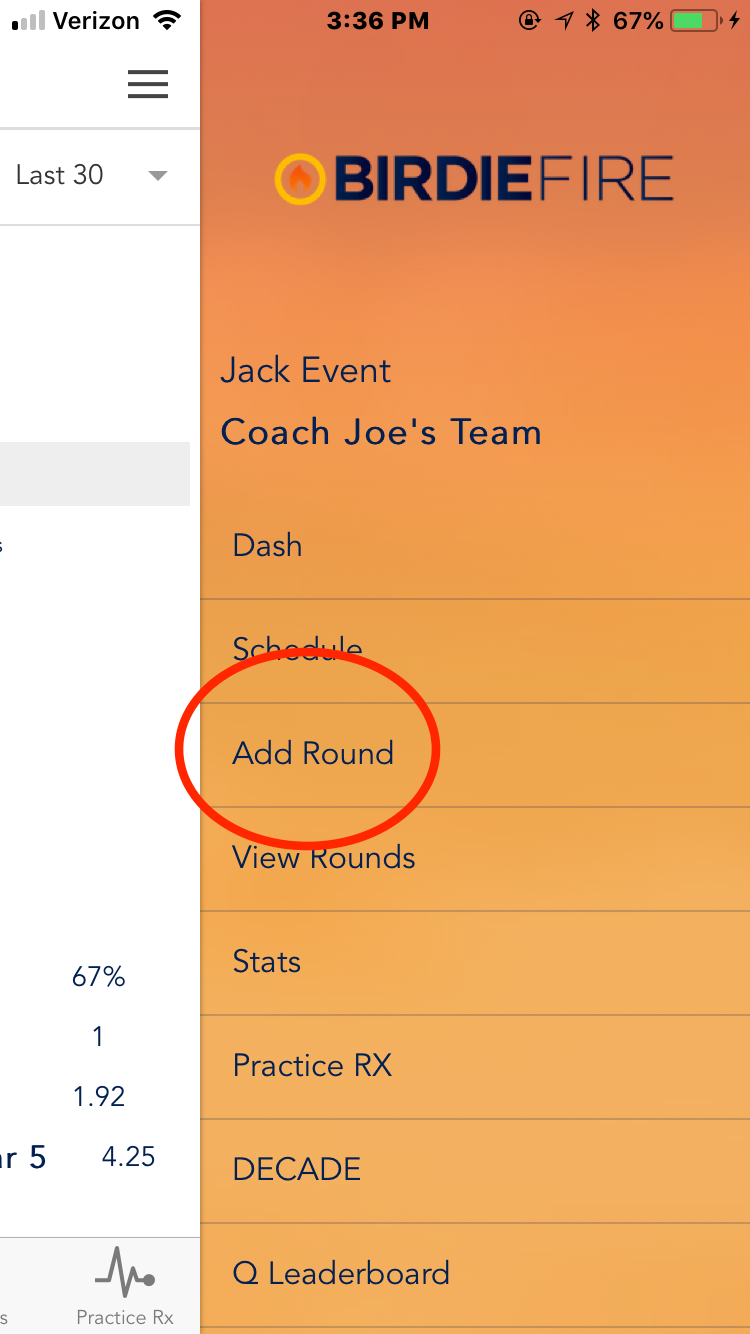Tap the hamburger menu icon

point(148,85)
